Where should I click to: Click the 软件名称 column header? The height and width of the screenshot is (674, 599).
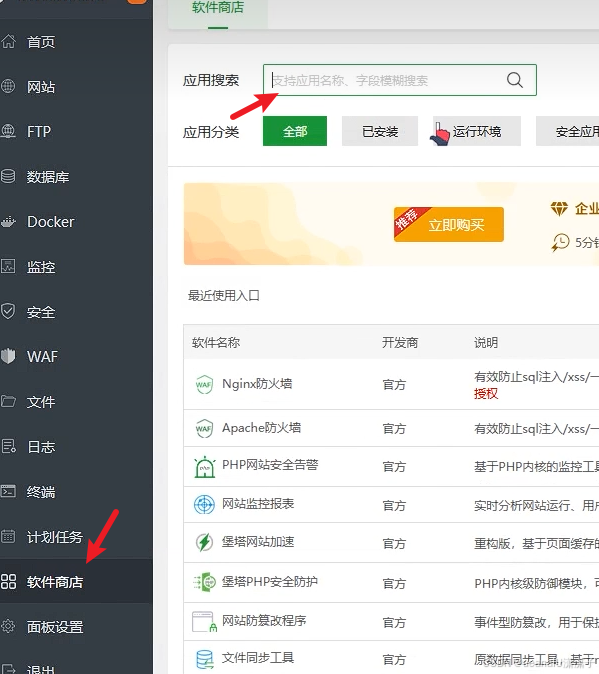click(216, 343)
